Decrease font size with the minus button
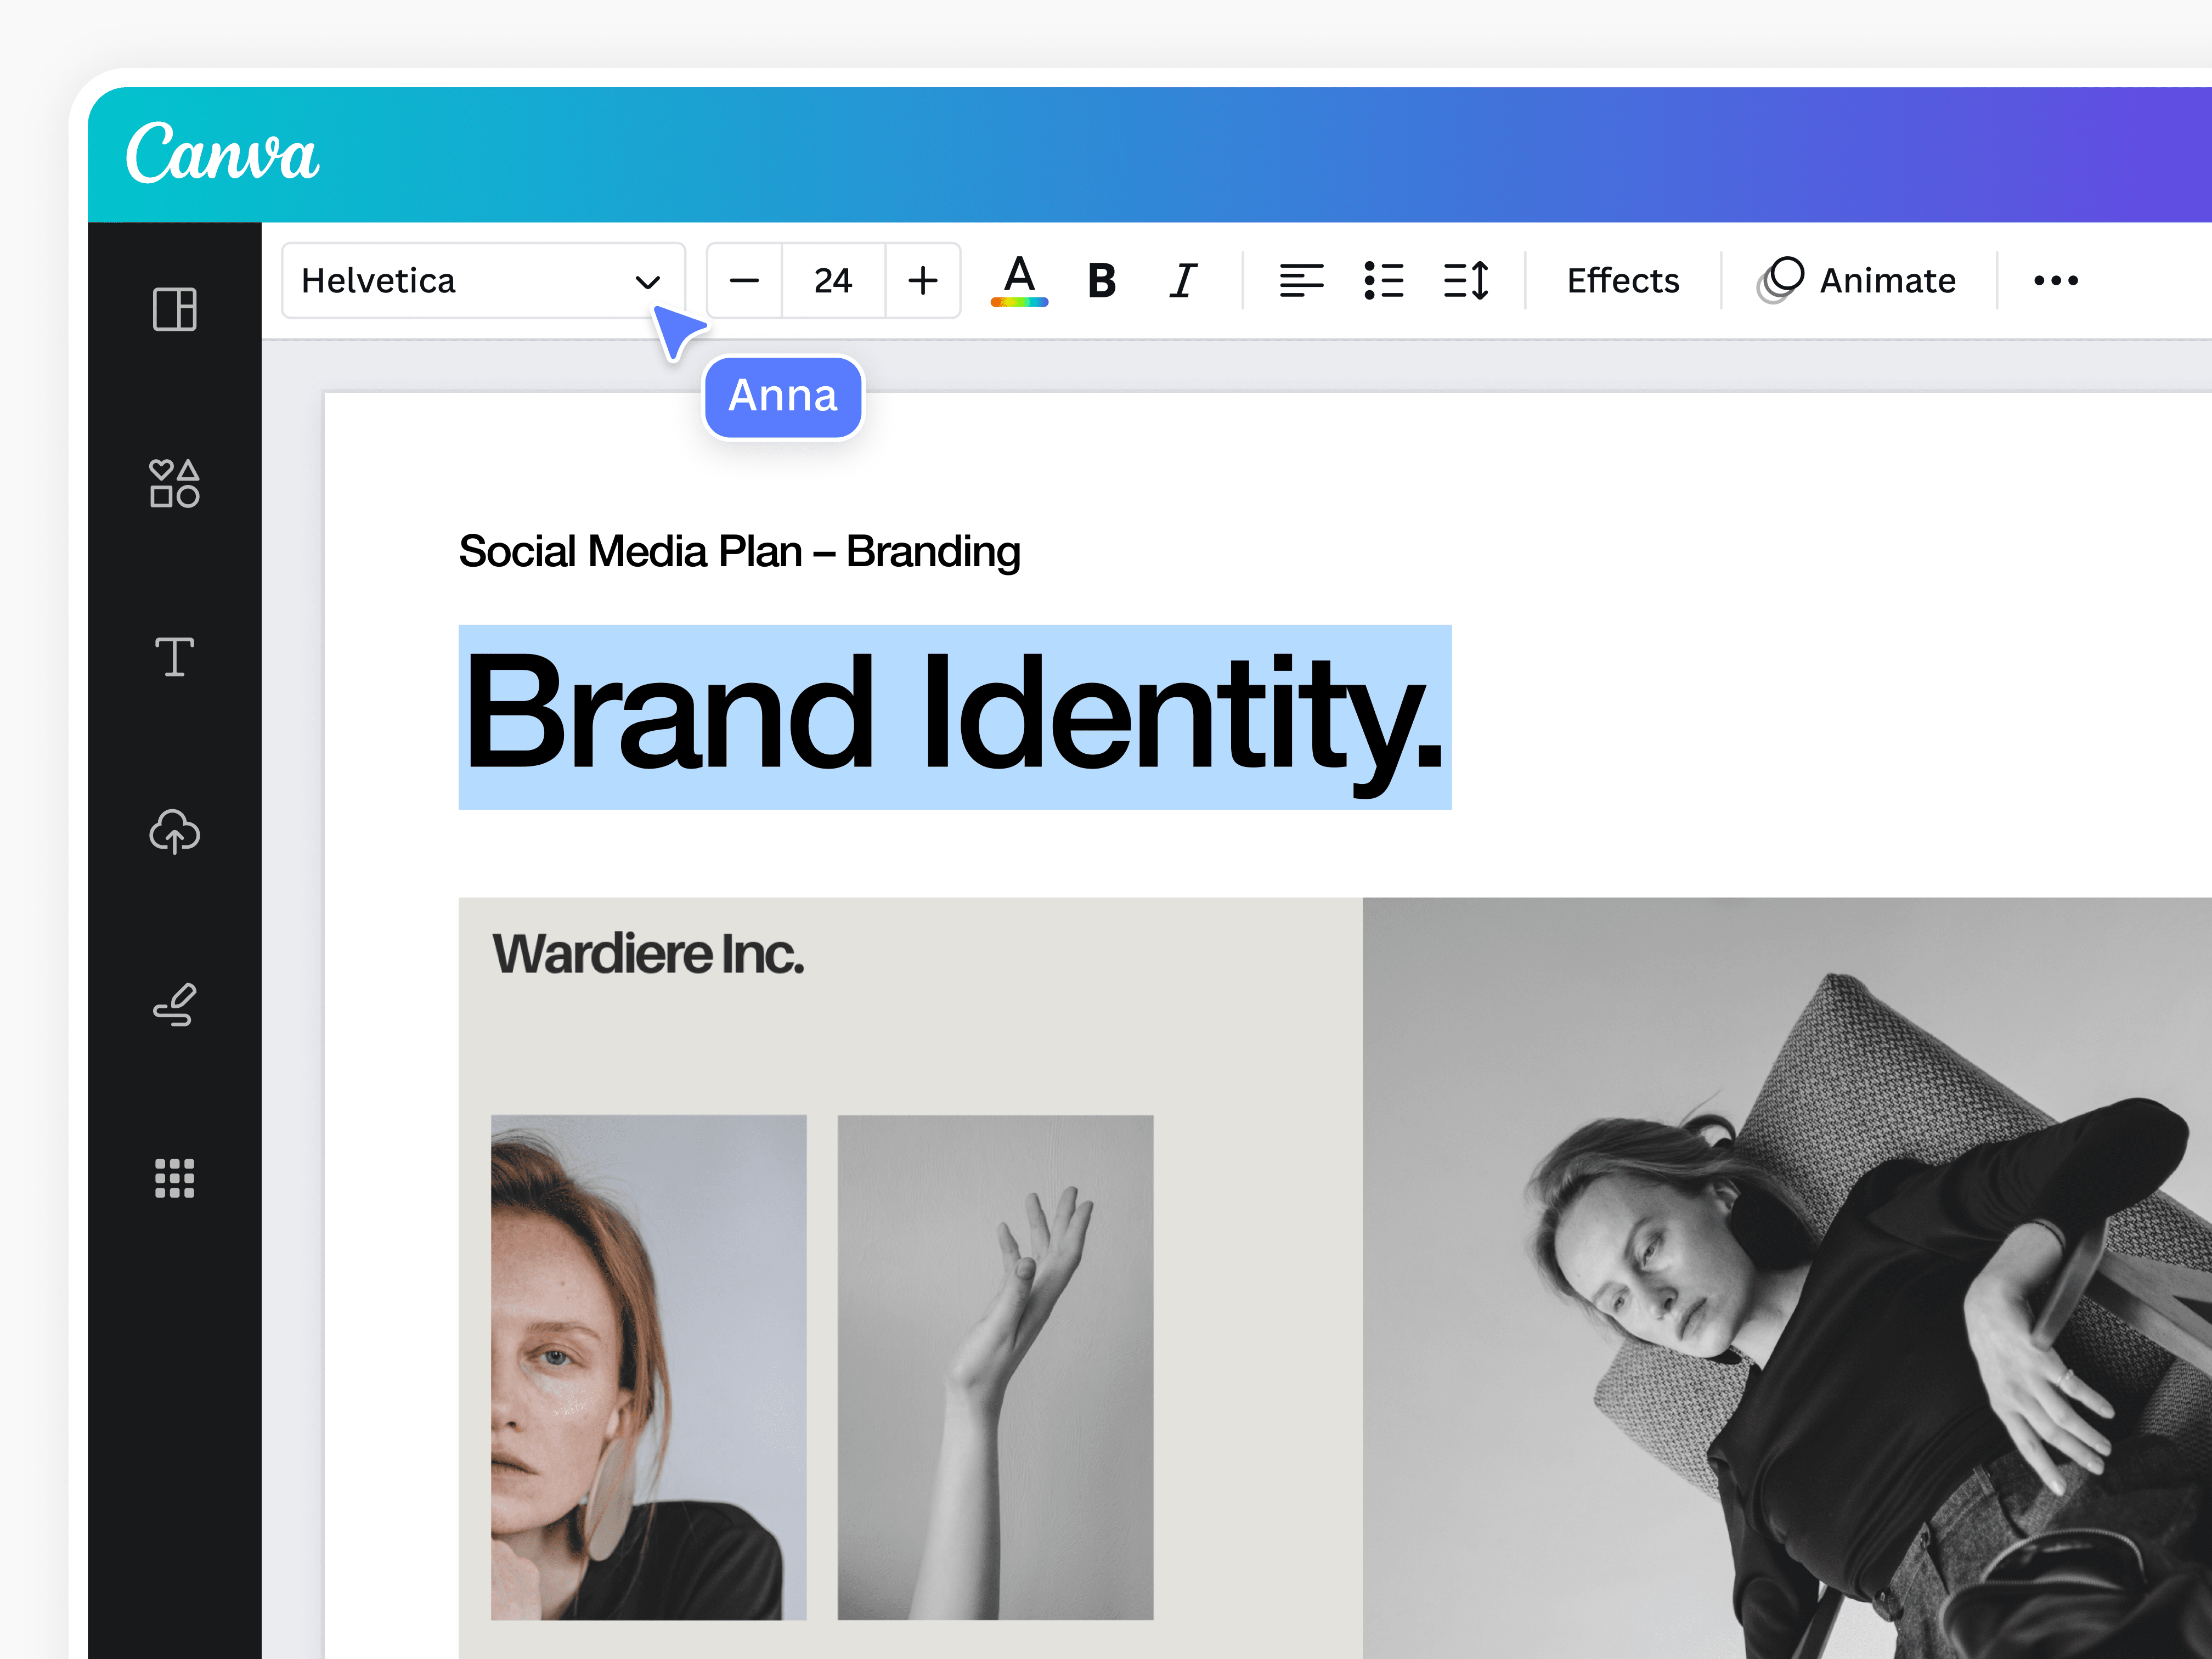Screen dimensions: 2212x1659 pyautogui.click(x=744, y=281)
